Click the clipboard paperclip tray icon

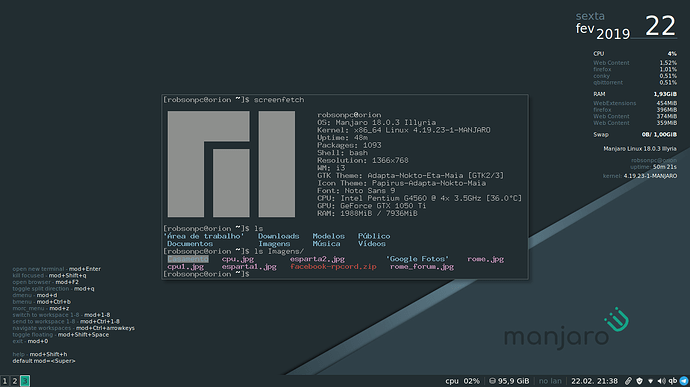tap(628, 381)
